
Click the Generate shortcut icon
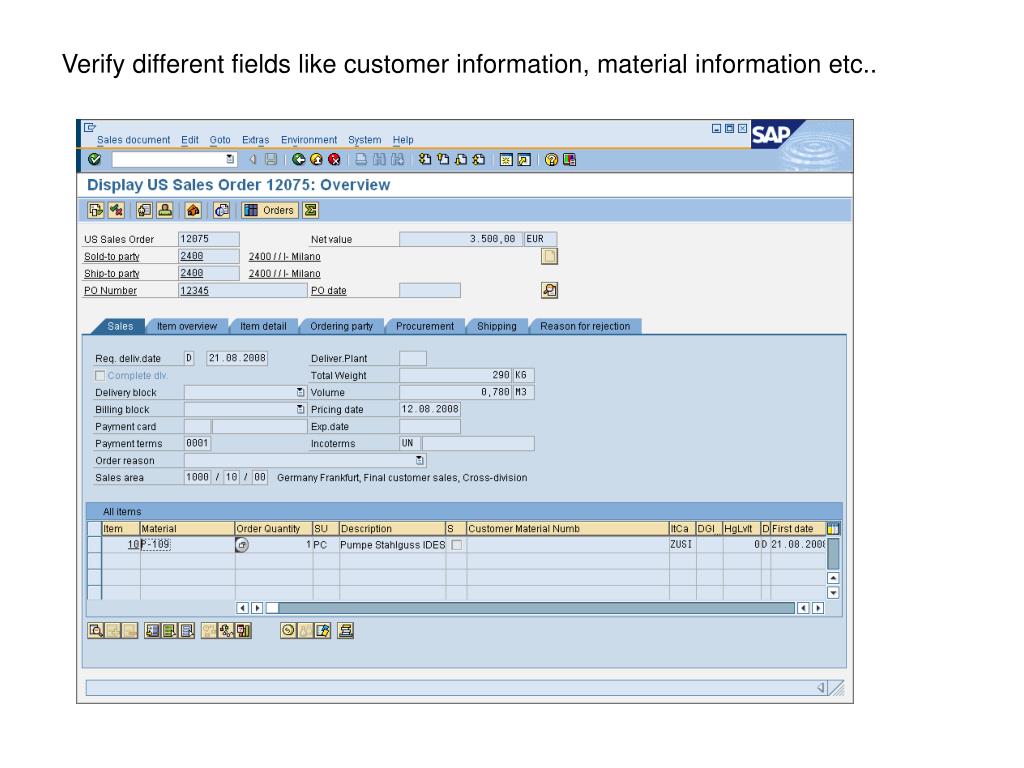[x=524, y=159]
